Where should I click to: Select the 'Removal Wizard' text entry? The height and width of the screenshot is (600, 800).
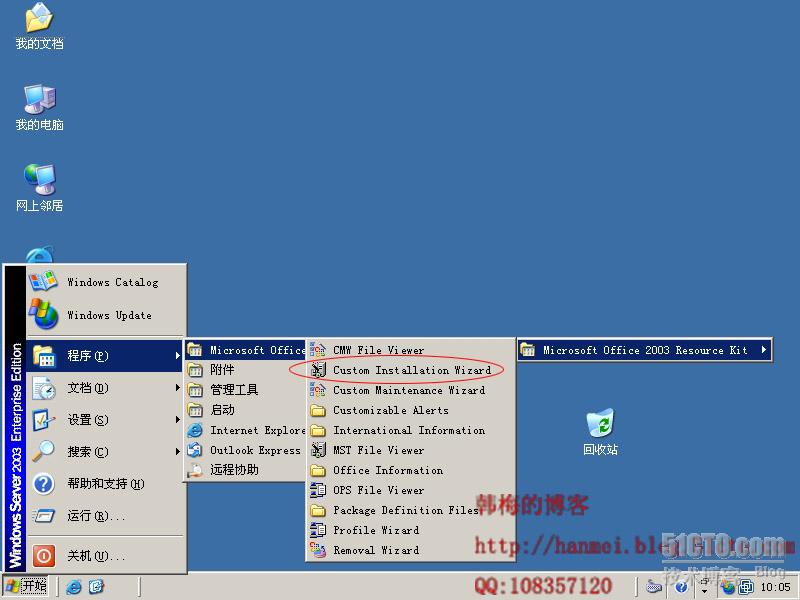click(376, 550)
